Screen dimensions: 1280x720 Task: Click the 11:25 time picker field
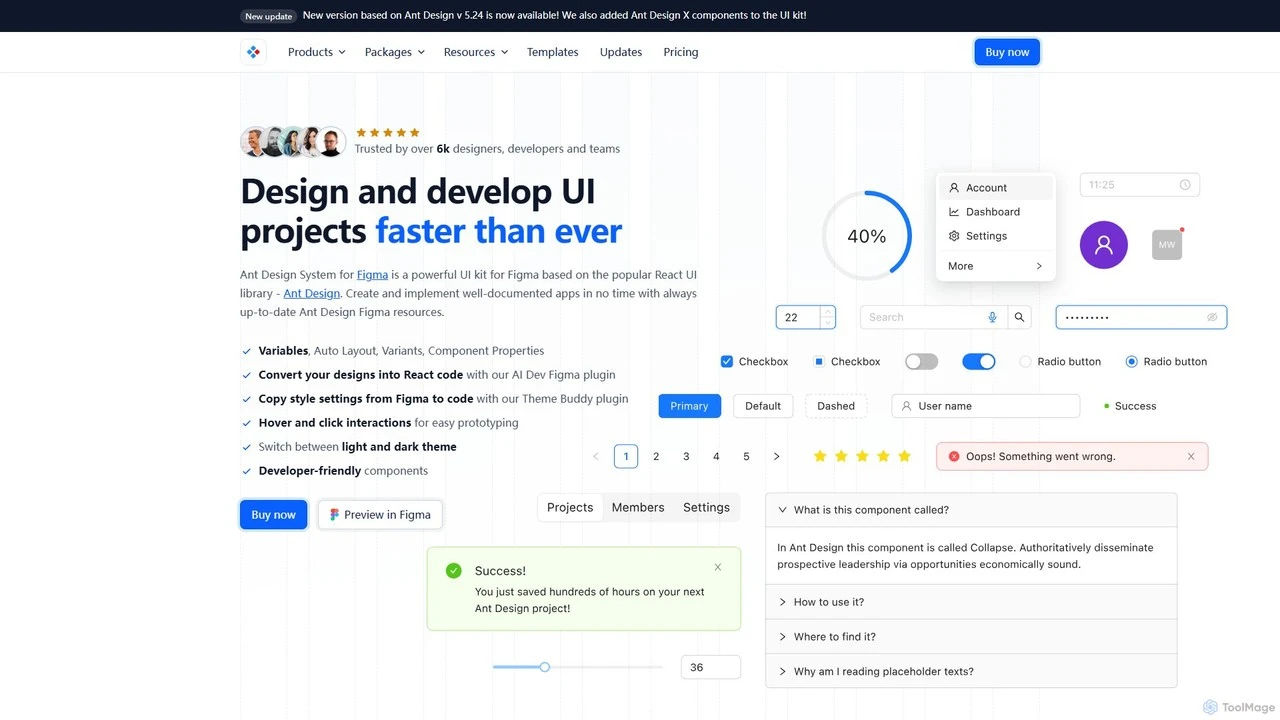coord(1140,185)
